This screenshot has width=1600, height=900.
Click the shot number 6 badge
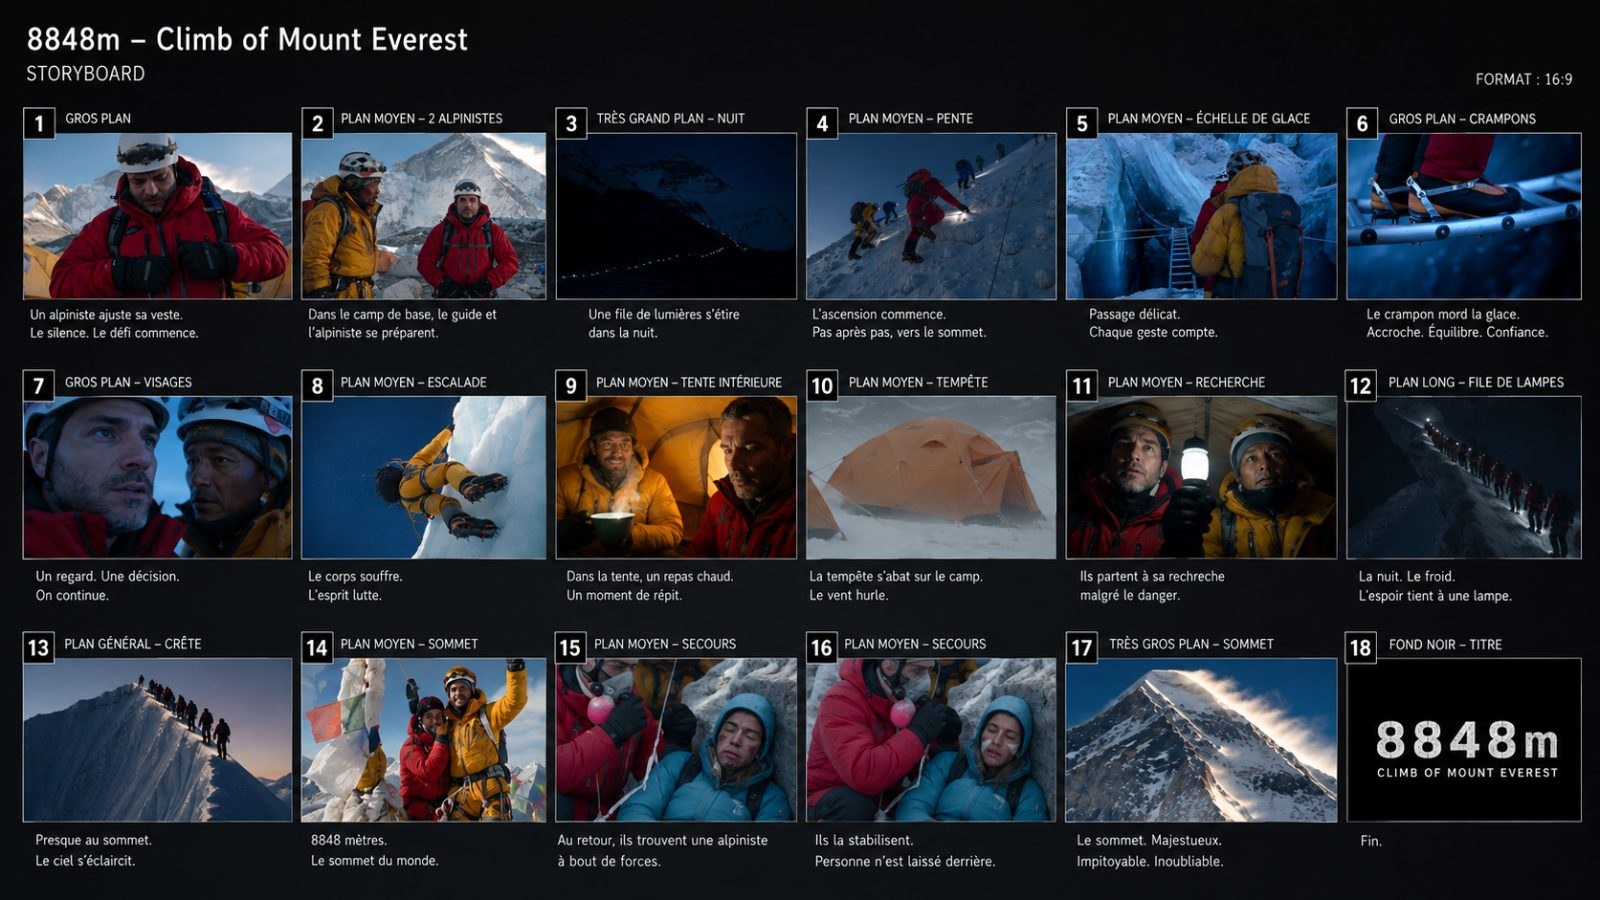1362,123
